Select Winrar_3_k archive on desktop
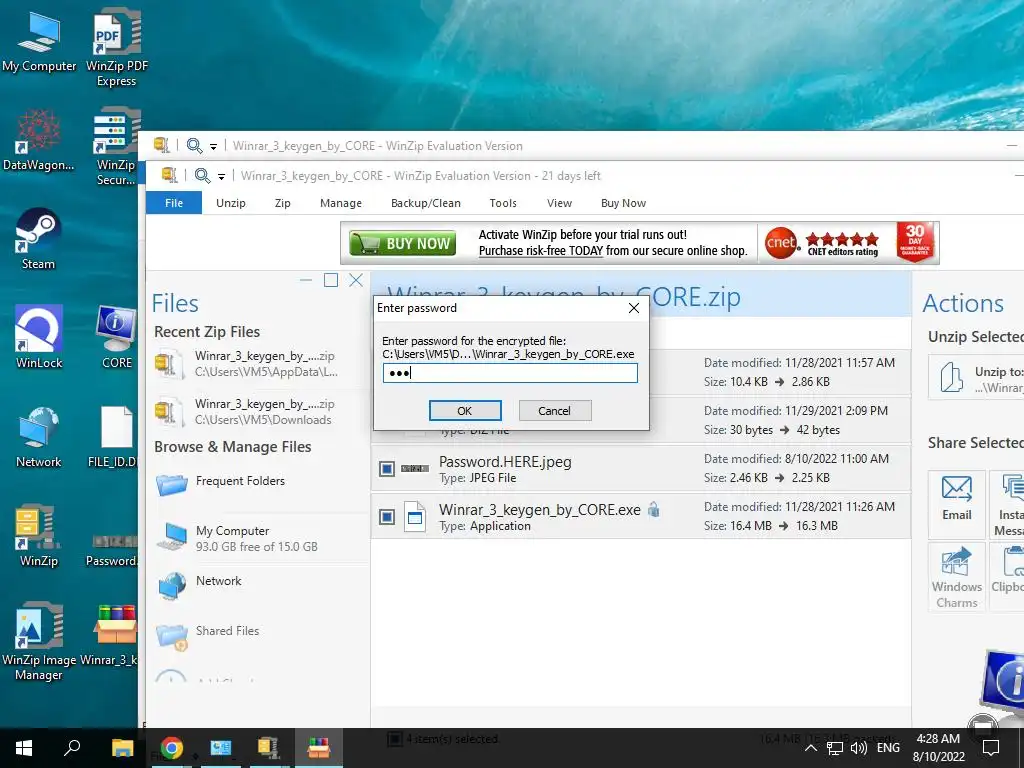This screenshot has height=768, width=1024. 111,635
